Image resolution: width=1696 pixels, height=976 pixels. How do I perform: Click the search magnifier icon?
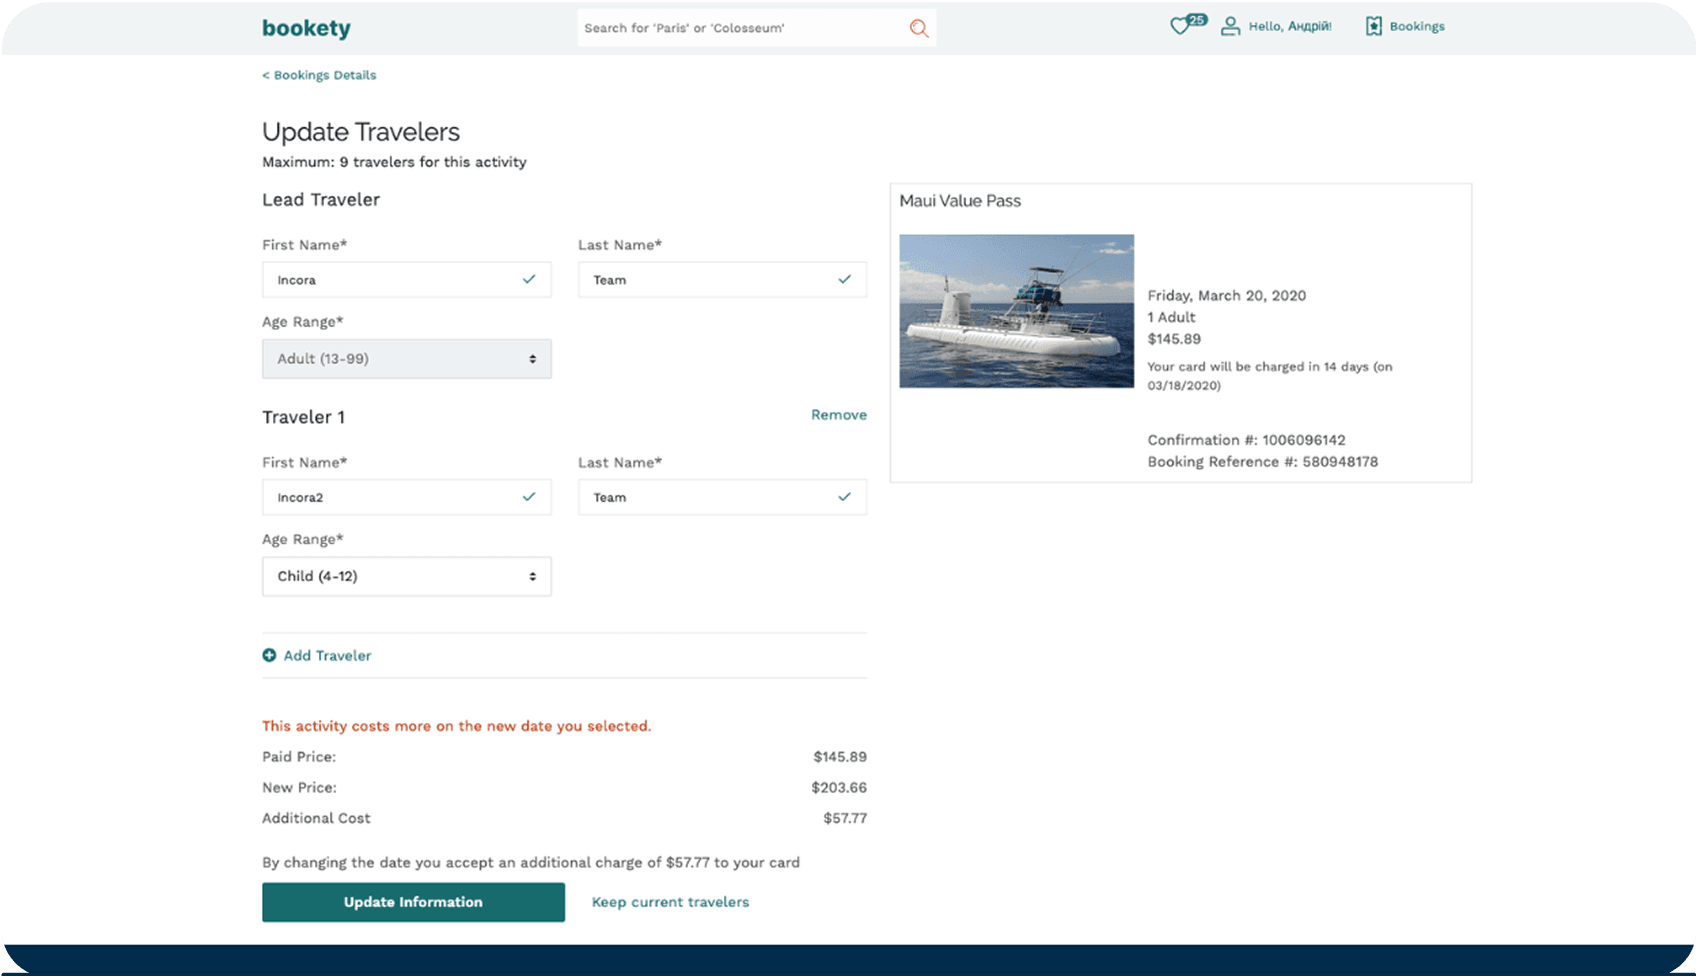[918, 28]
